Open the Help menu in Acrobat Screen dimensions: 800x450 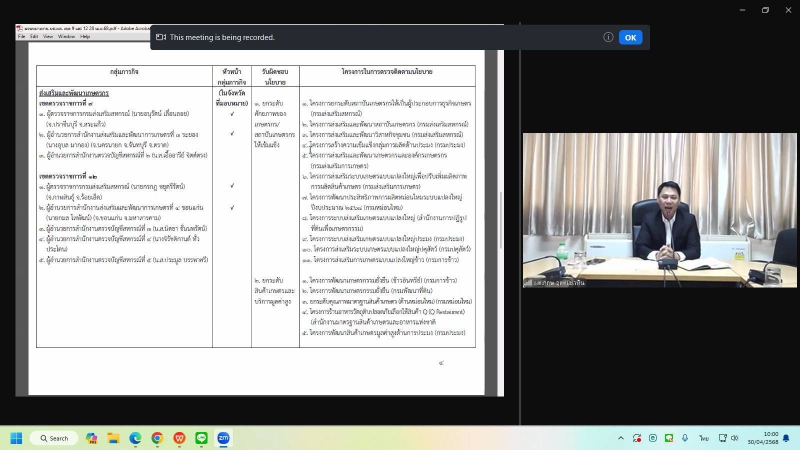pos(85,36)
